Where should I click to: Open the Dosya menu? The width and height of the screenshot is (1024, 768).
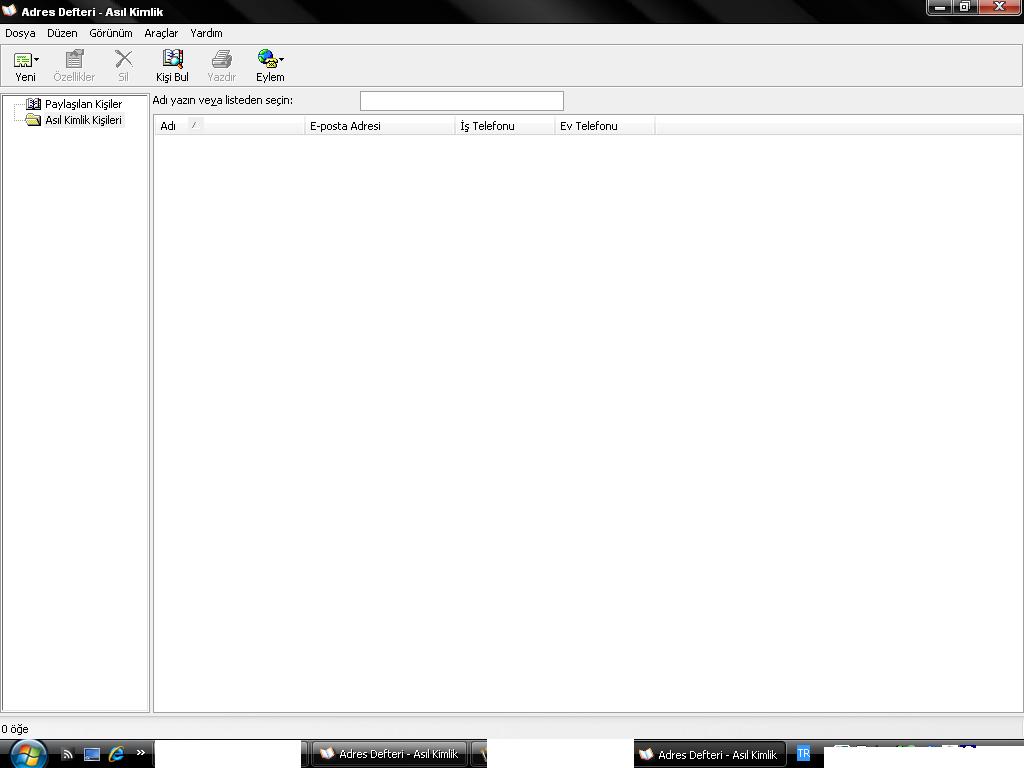[x=20, y=33]
